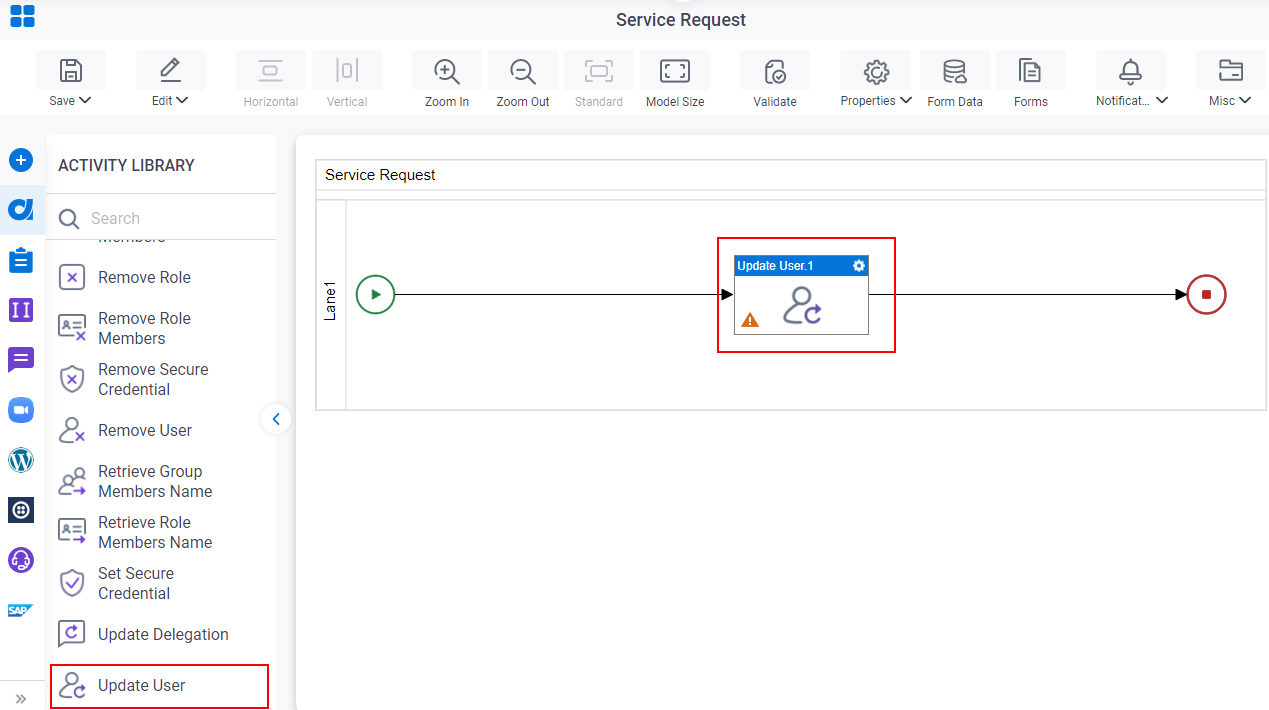Click the gear on the Update User.1 activity

(858, 266)
